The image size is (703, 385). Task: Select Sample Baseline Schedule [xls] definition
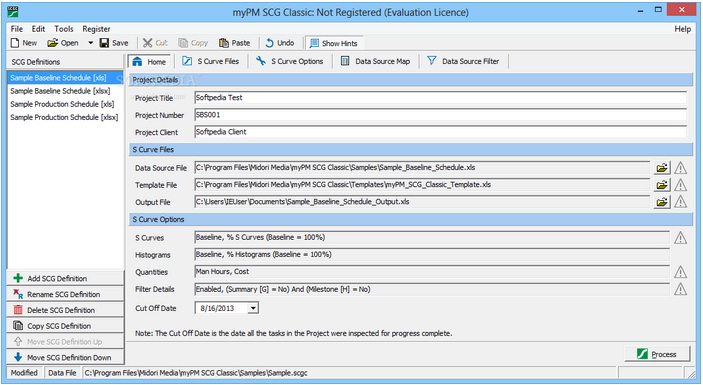pos(65,78)
